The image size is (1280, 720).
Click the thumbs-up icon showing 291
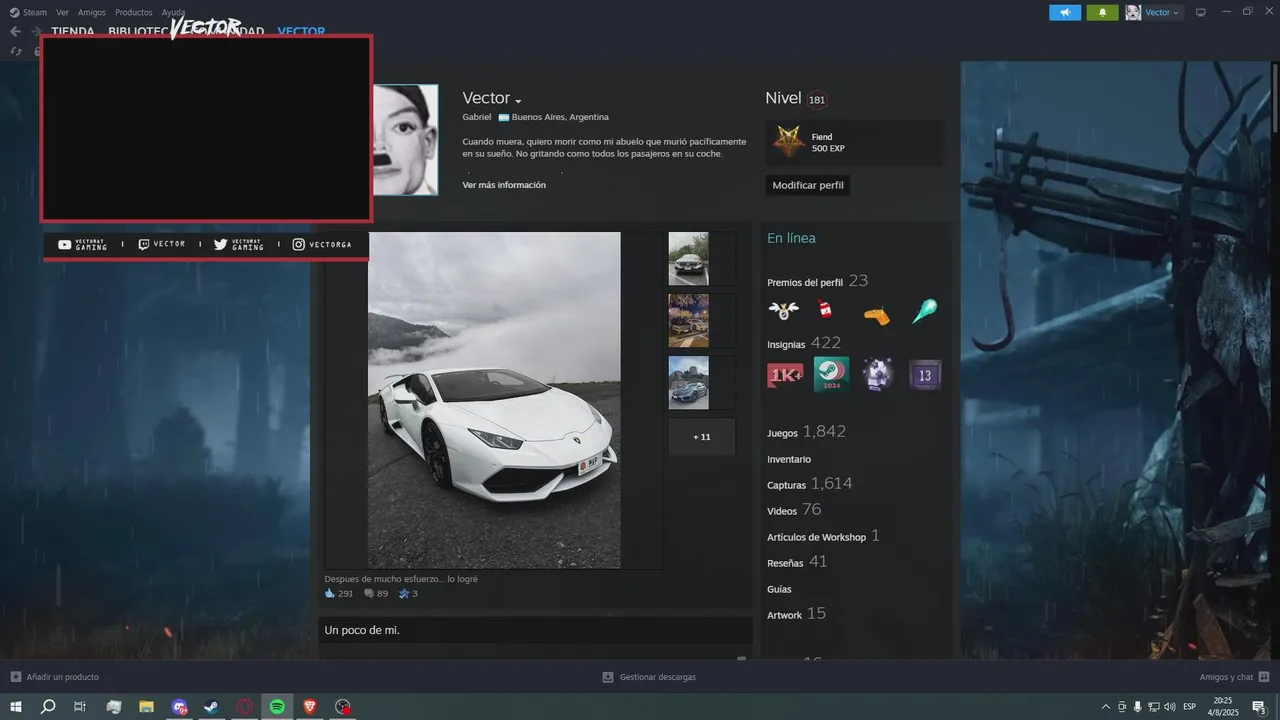330,594
